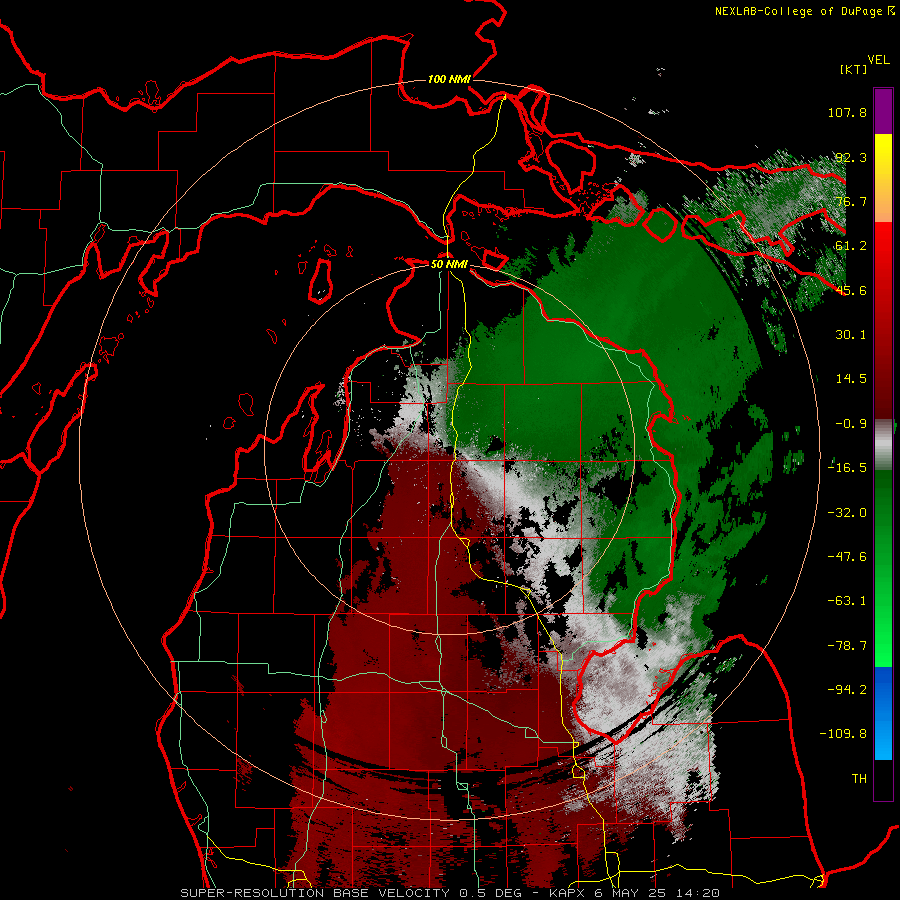Select the -0.9 scale value

point(851,424)
